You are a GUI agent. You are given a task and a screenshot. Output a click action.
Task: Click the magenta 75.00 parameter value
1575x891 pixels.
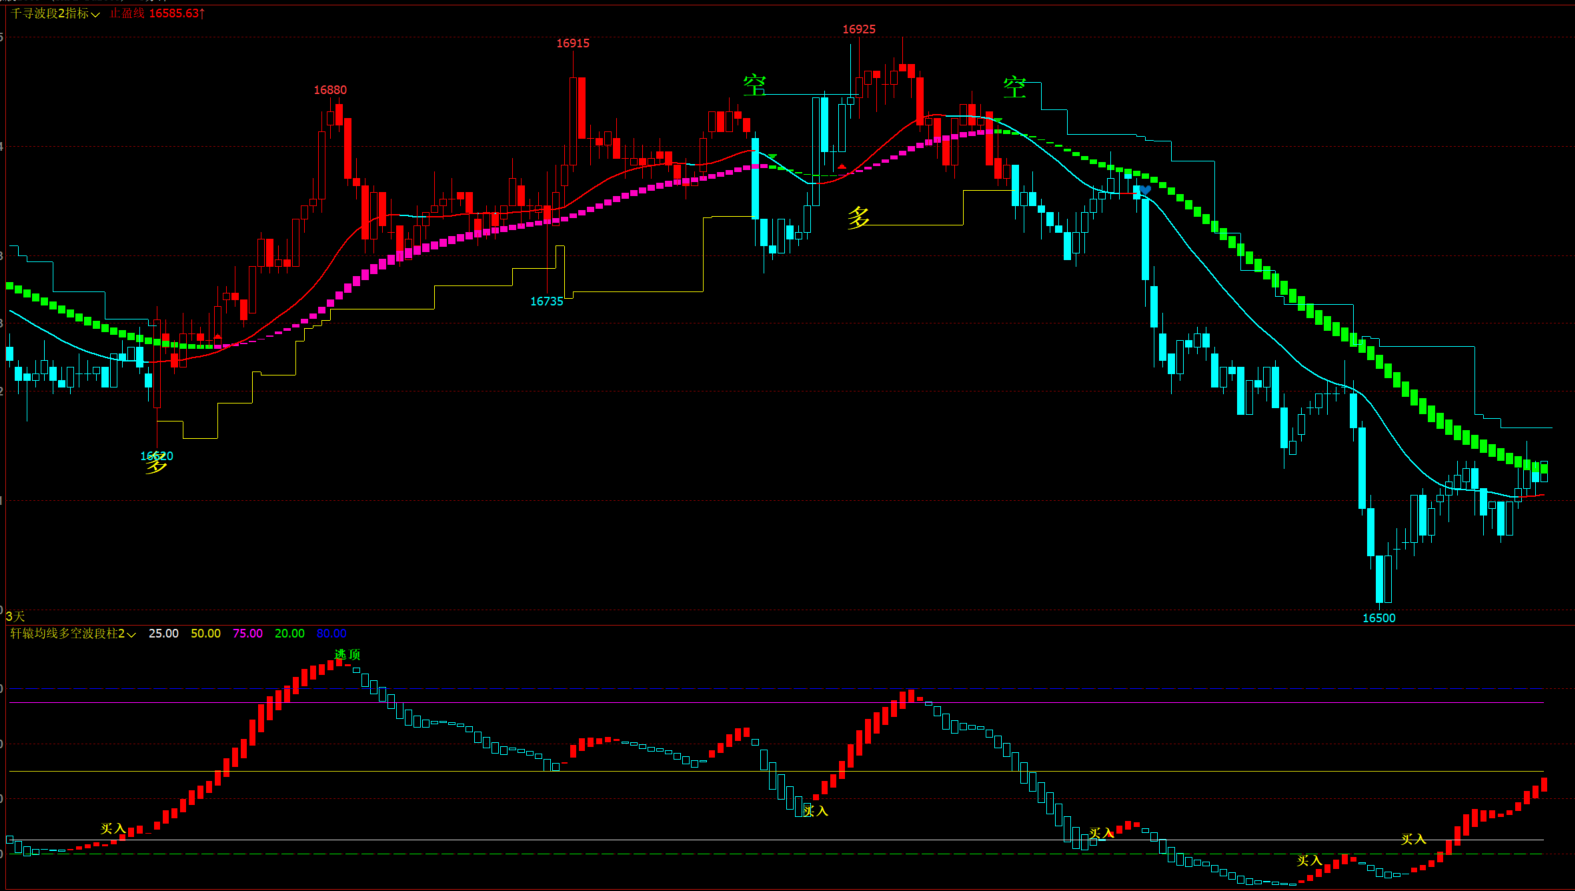click(247, 634)
